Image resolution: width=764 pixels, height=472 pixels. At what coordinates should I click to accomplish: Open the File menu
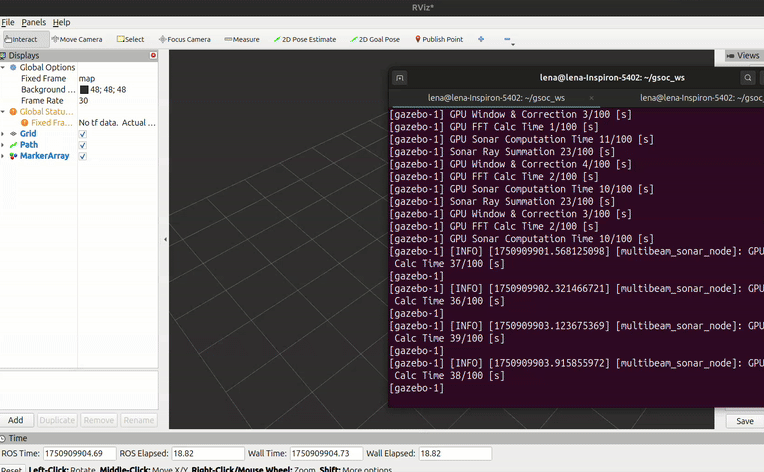click(x=8, y=22)
